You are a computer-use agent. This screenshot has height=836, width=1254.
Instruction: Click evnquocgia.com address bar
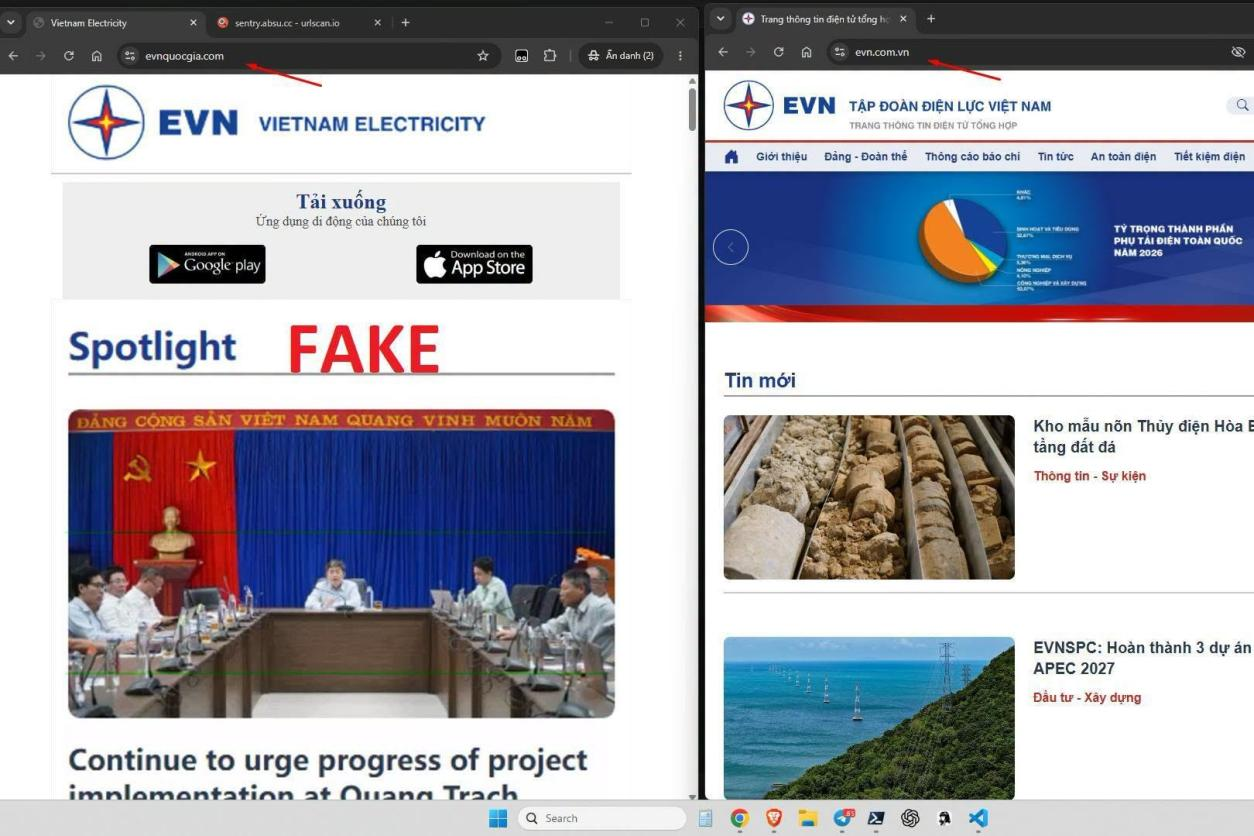coord(307,56)
